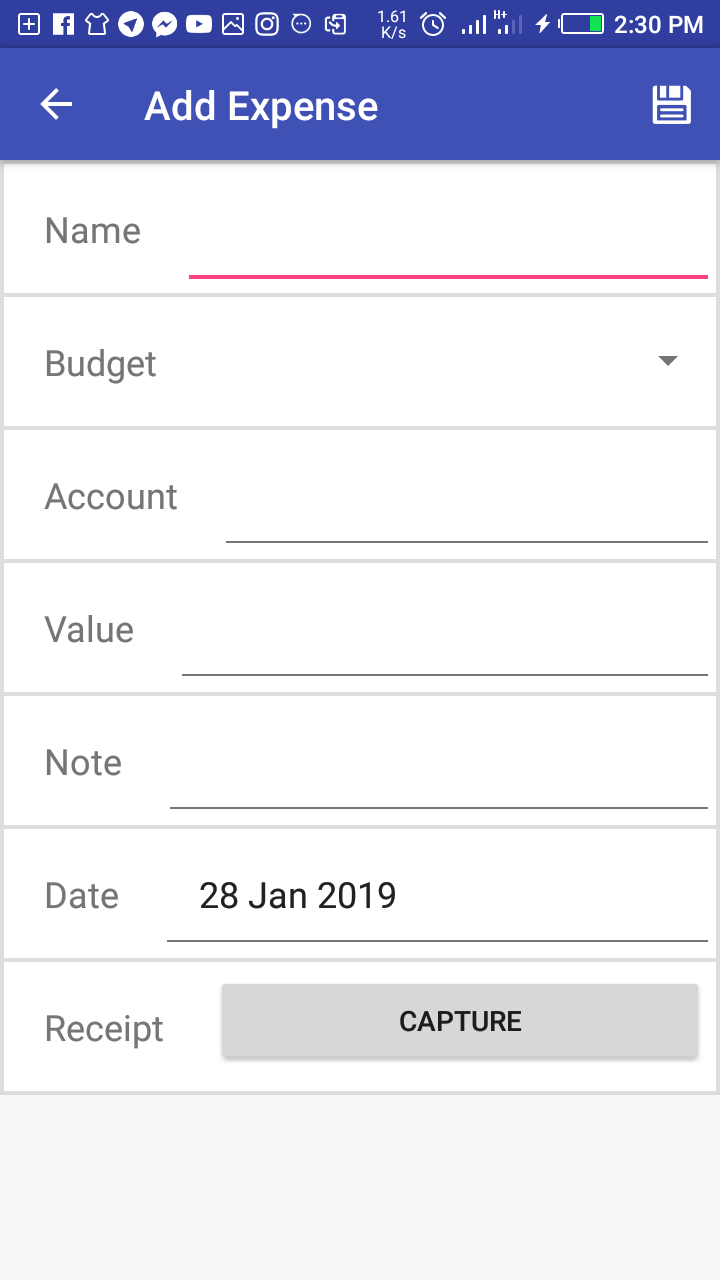Tap the Account input field
Viewport: 720px width, 1280px height.
[466, 505]
